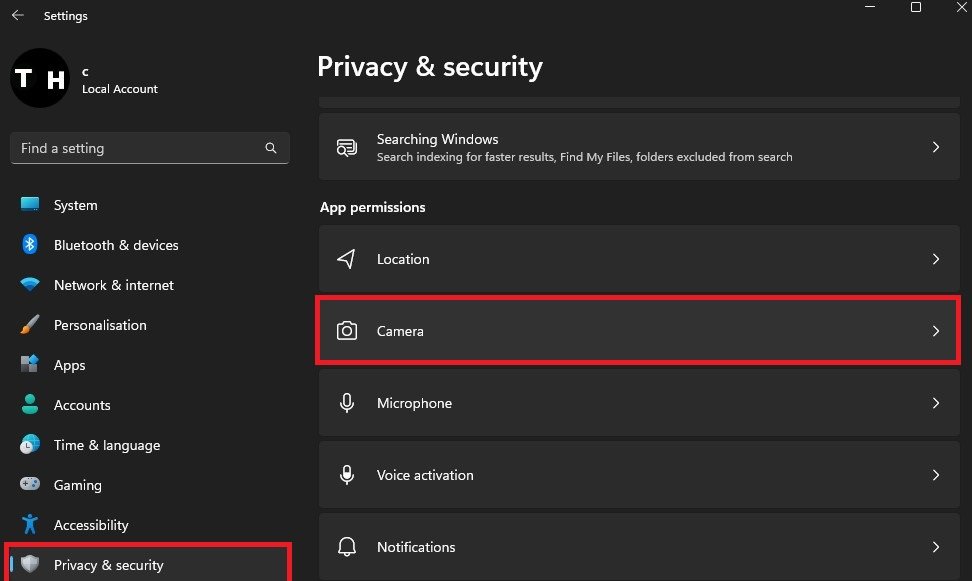
Task: Select System in the sidebar
Action: click(x=75, y=205)
